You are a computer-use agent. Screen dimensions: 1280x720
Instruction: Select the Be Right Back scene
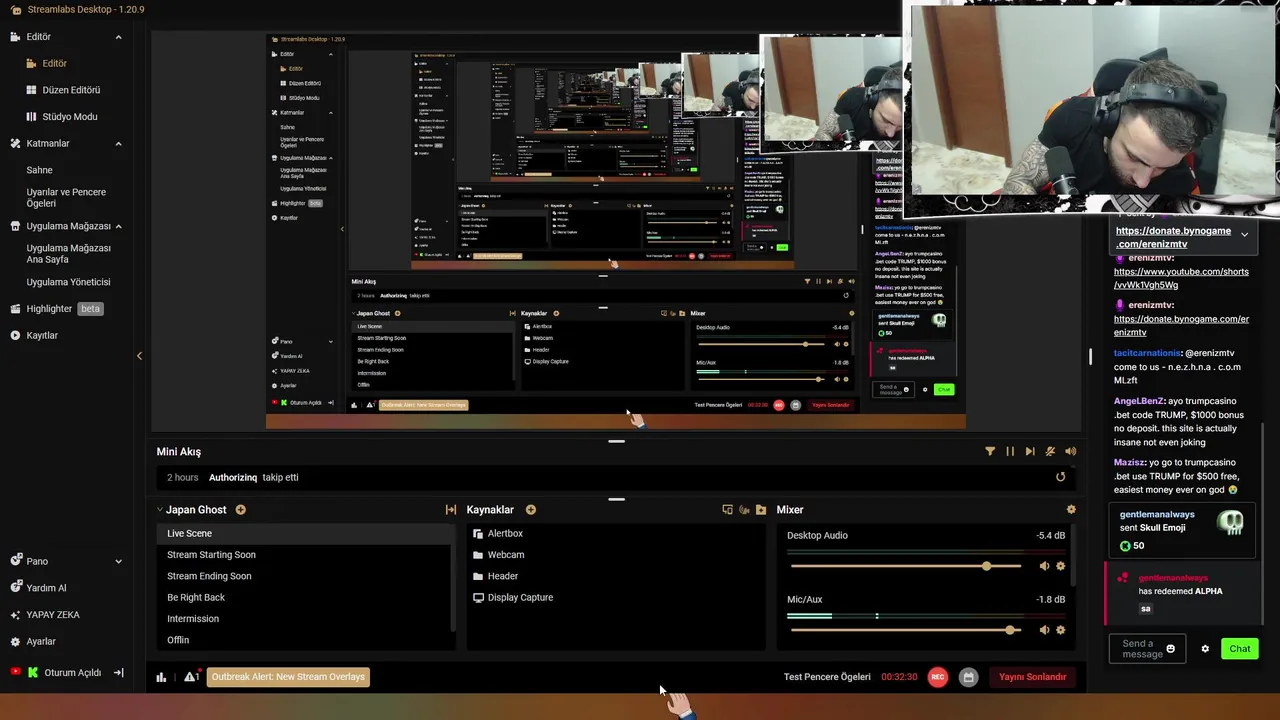pos(305,598)
